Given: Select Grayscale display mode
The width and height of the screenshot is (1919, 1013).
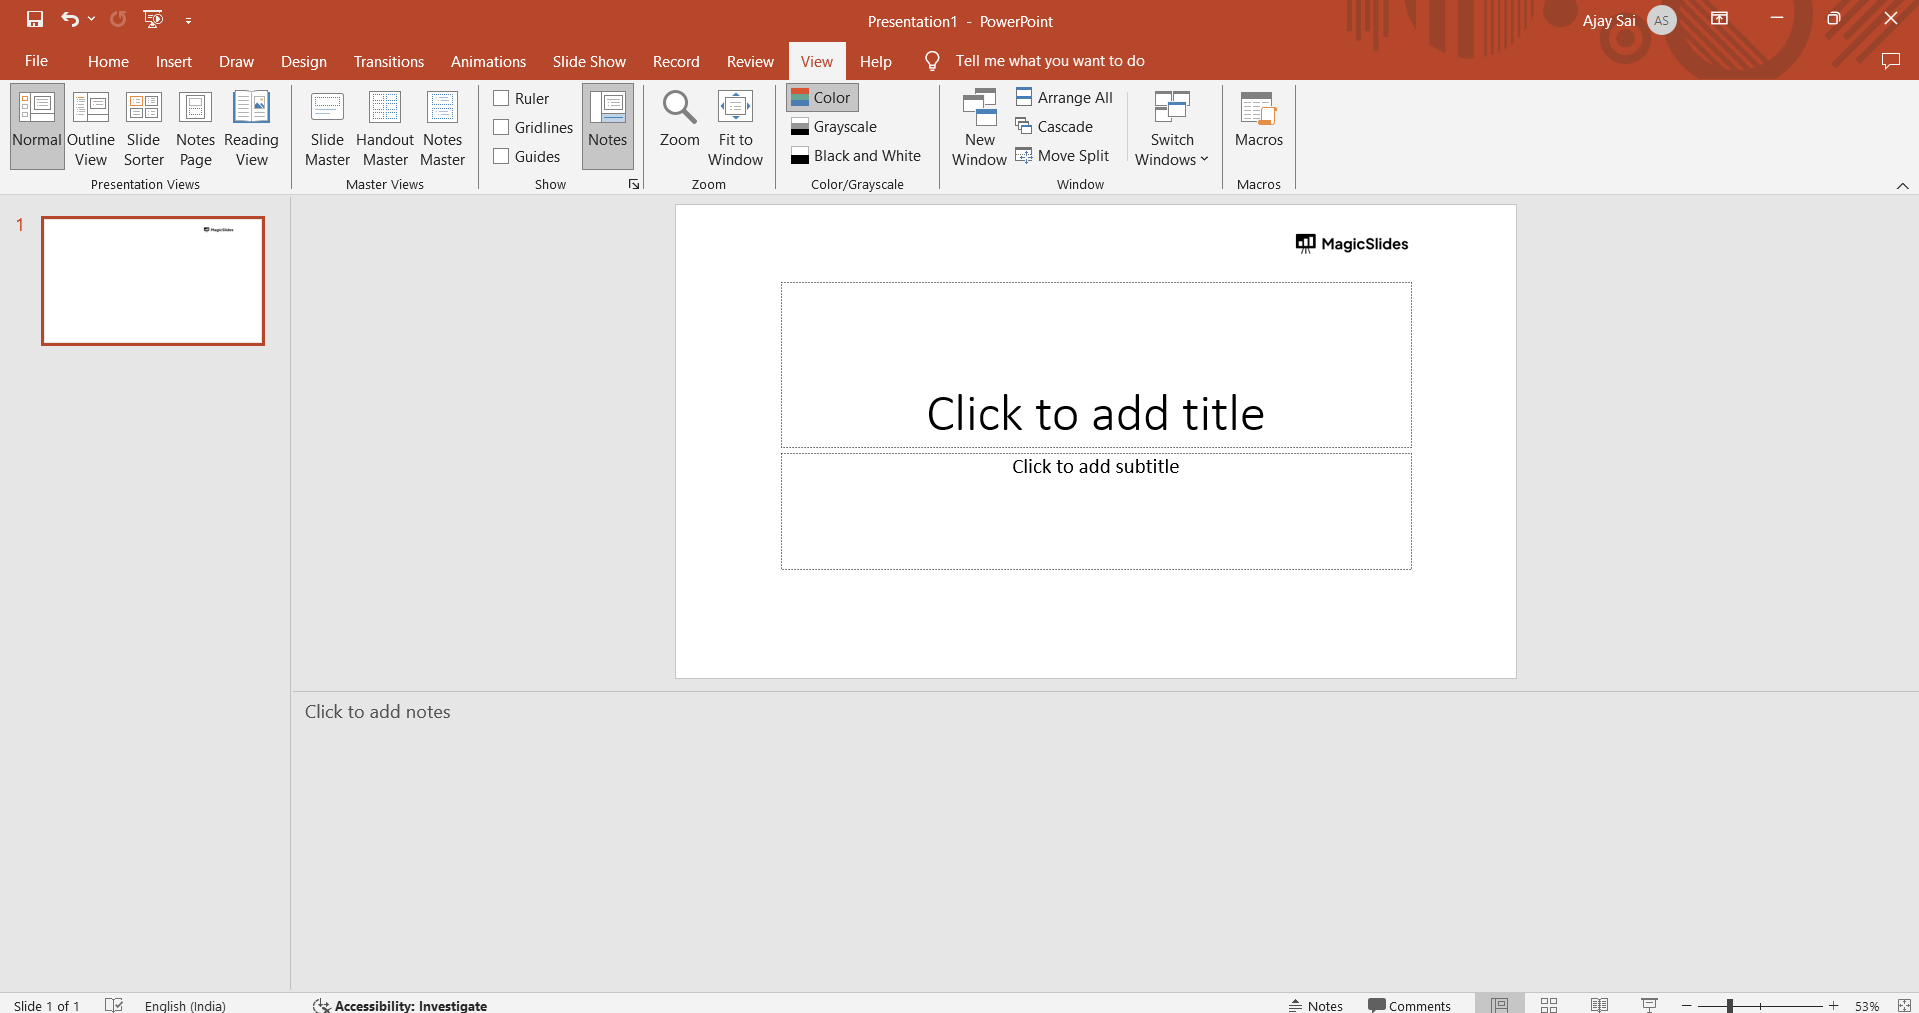Looking at the screenshot, I should pyautogui.click(x=834, y=127).
